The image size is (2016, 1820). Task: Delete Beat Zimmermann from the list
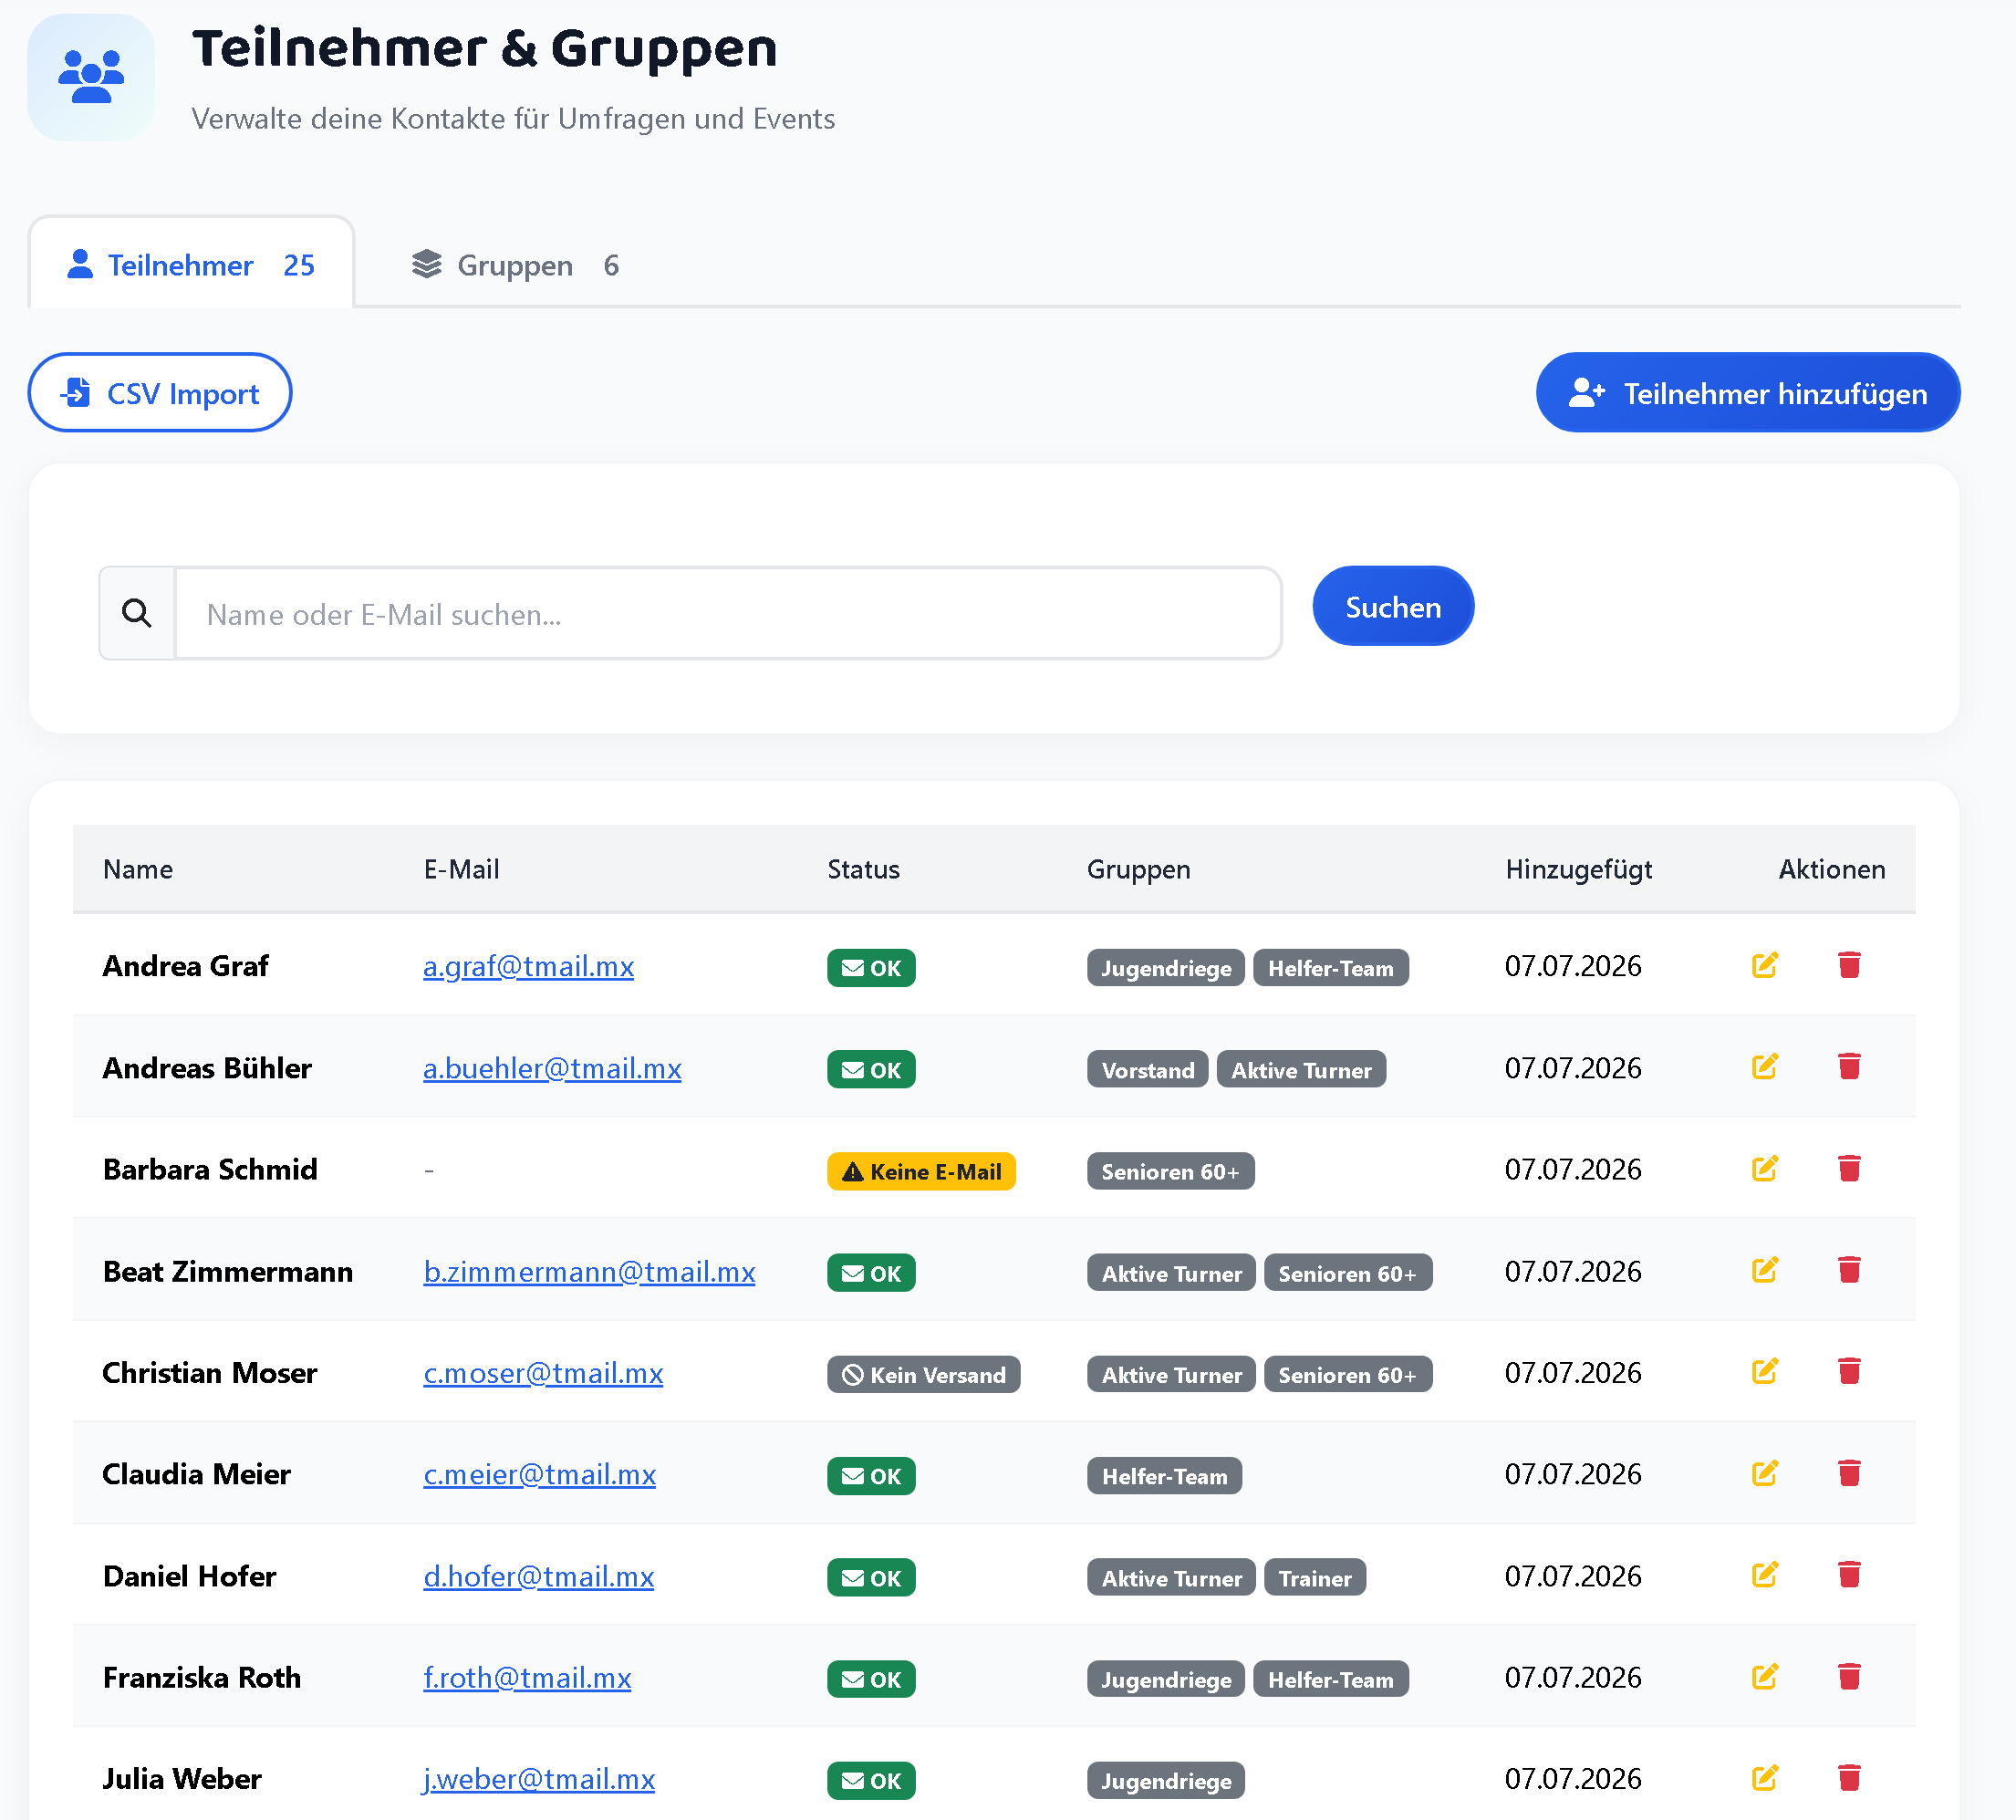[1849, 1270]
